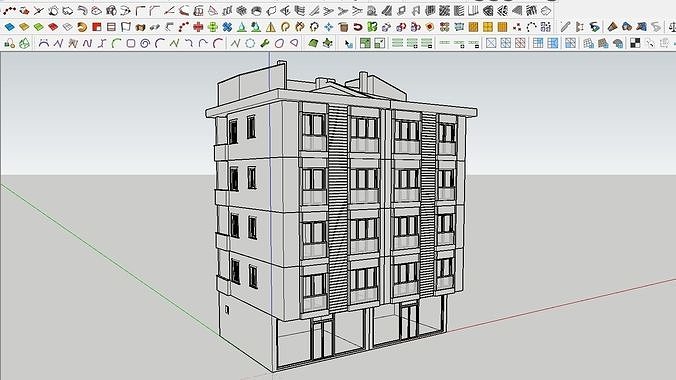676x380 pixels.
Task: Click the blue four-point star icon
Action: pyautogui.click(x=329, y=27)
